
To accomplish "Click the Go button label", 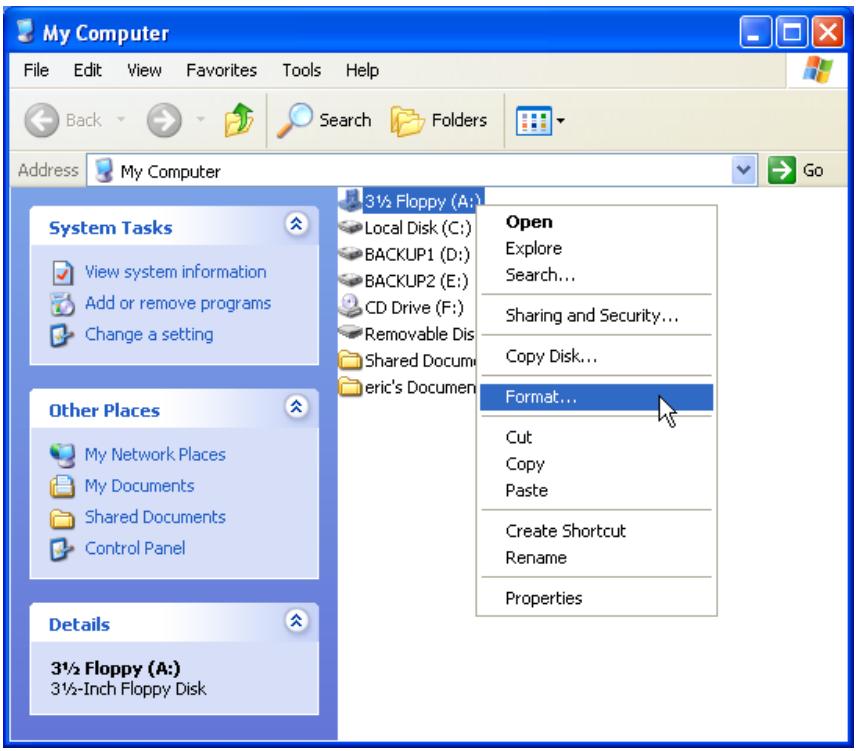I will (x=812, y=171).
